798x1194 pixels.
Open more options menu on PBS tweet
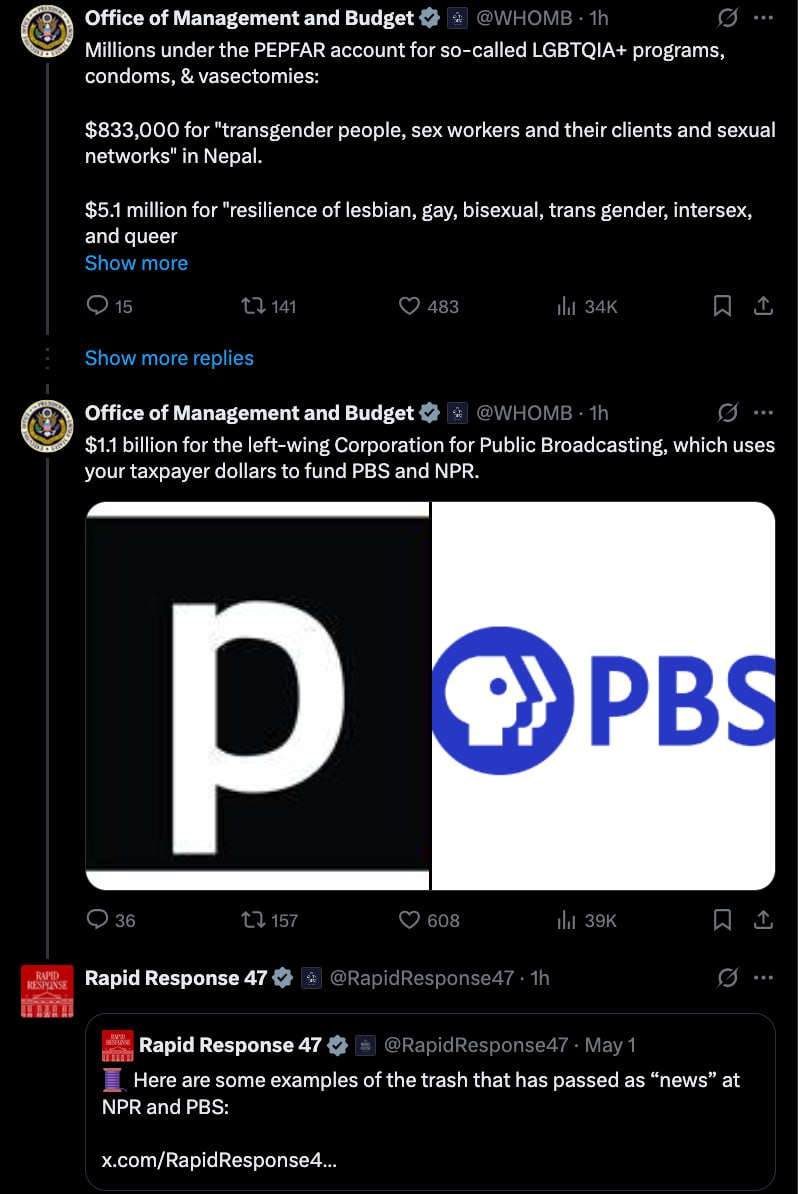tap(763, 413)
